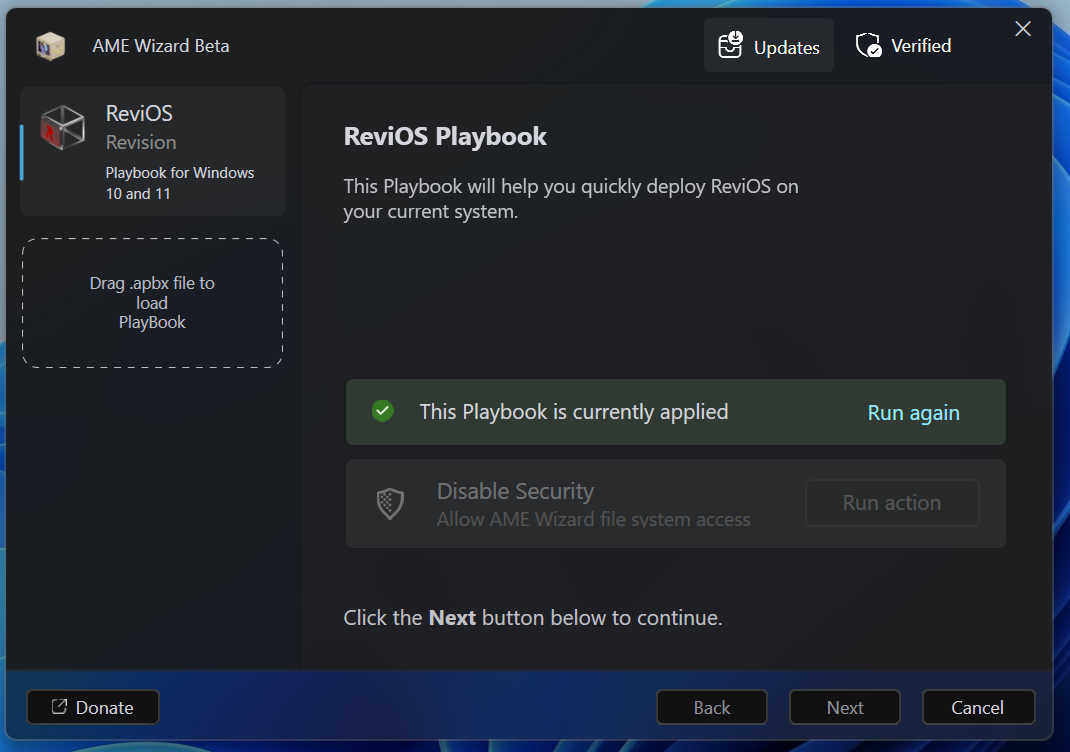The height and width of the screenshot is (752, 1070).
Task: Go Back to the previous step
Action: click(711, 707)
